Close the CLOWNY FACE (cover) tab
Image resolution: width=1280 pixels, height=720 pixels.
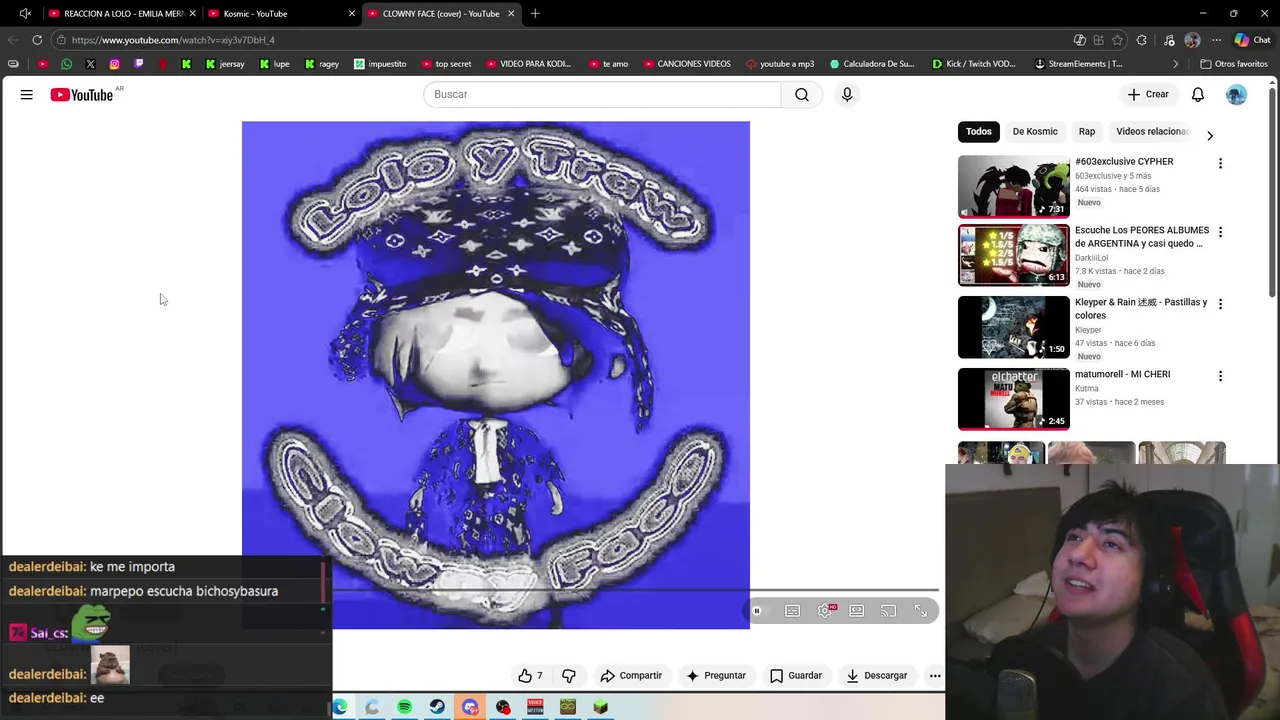coord(511,14)
